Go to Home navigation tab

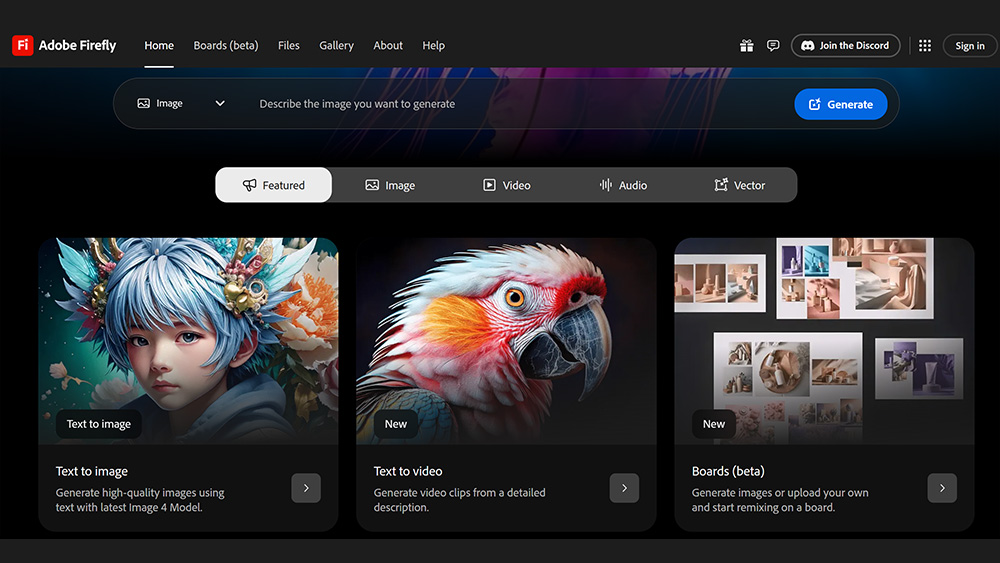(159, 45)
